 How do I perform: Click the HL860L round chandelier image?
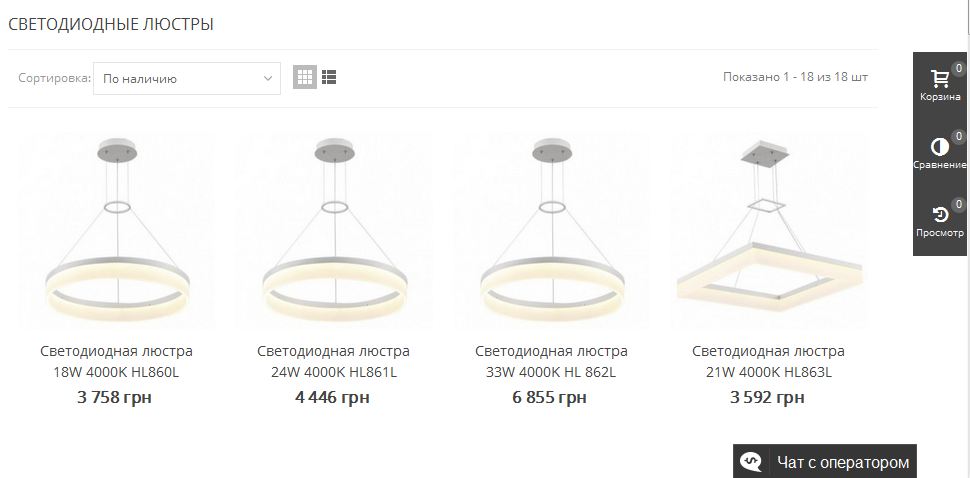click(x=116, y=230)
